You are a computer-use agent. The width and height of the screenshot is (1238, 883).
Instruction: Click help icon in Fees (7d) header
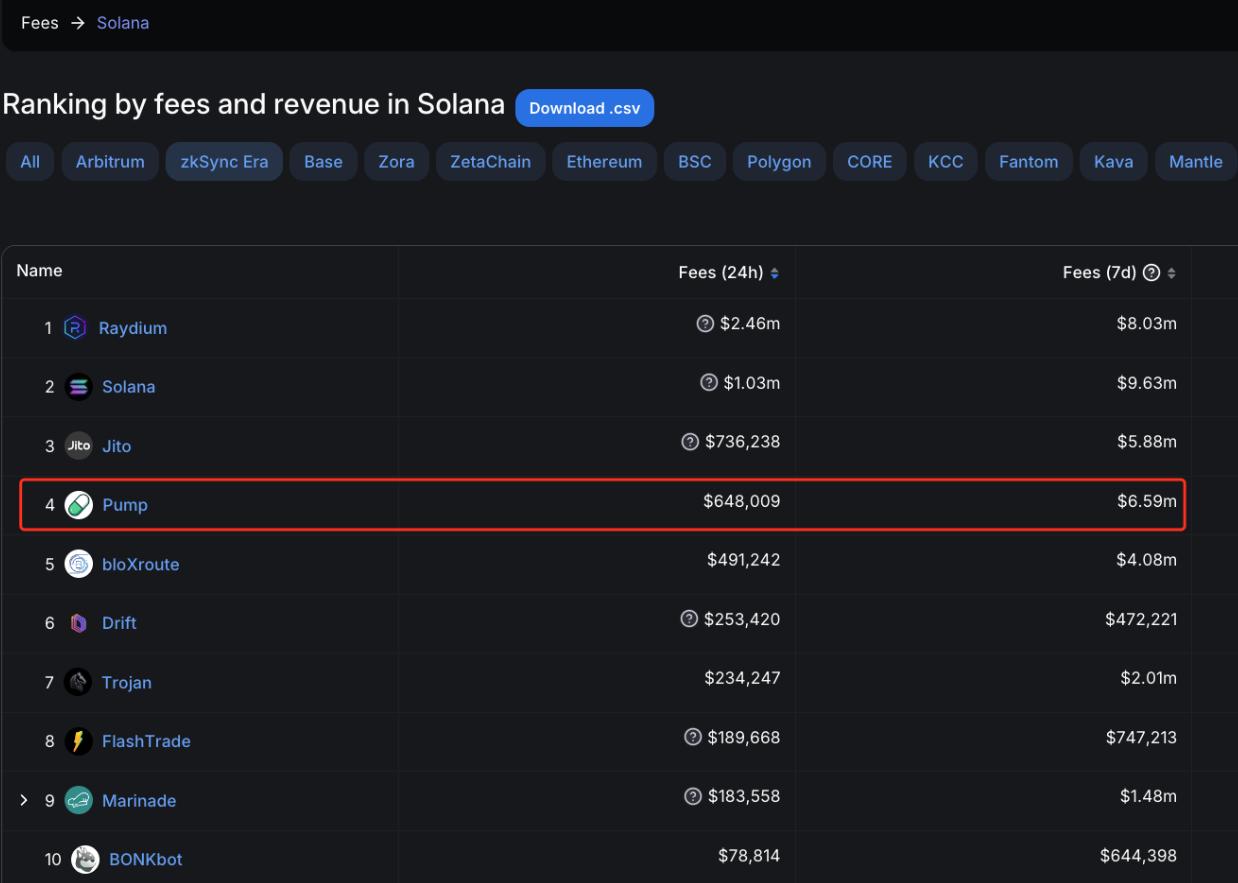[x=1151, y=273]
